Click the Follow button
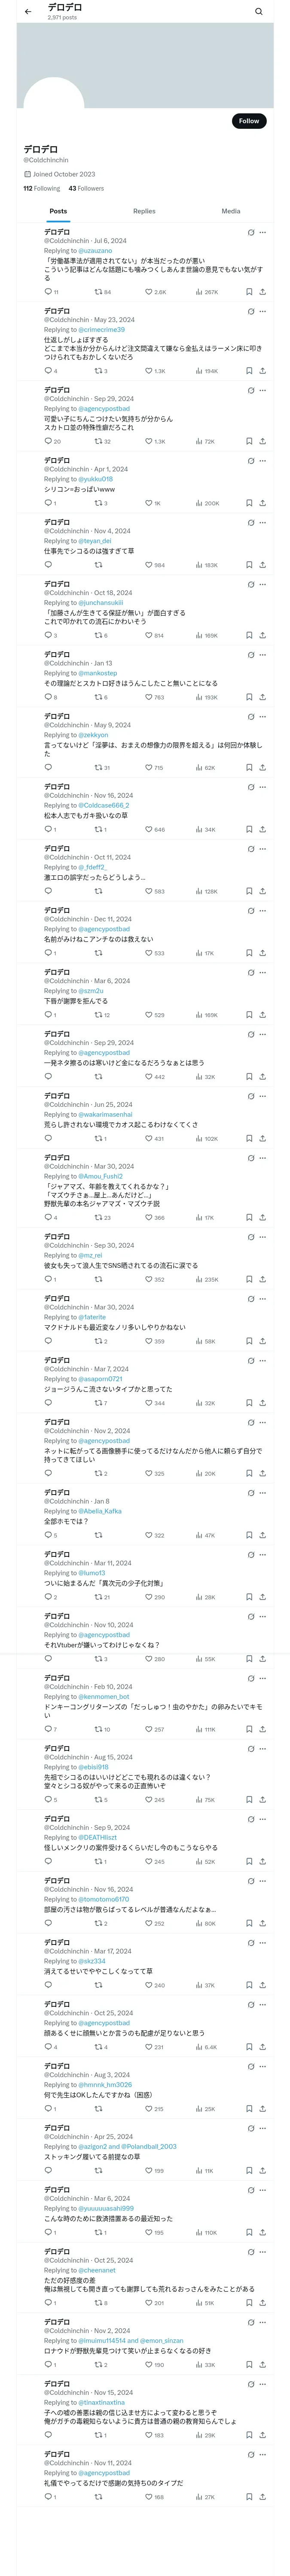The height and width of the screenshot is (2576, 290). click(x=249, y=121)
